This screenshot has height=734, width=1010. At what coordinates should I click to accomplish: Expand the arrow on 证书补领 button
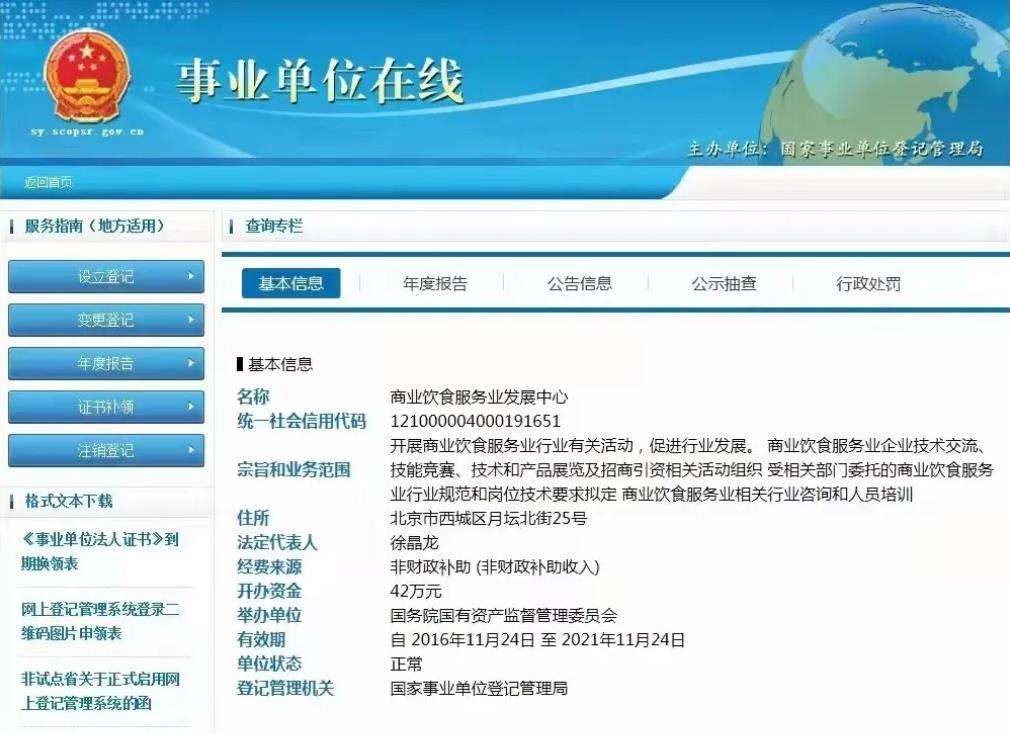(190, 407)
